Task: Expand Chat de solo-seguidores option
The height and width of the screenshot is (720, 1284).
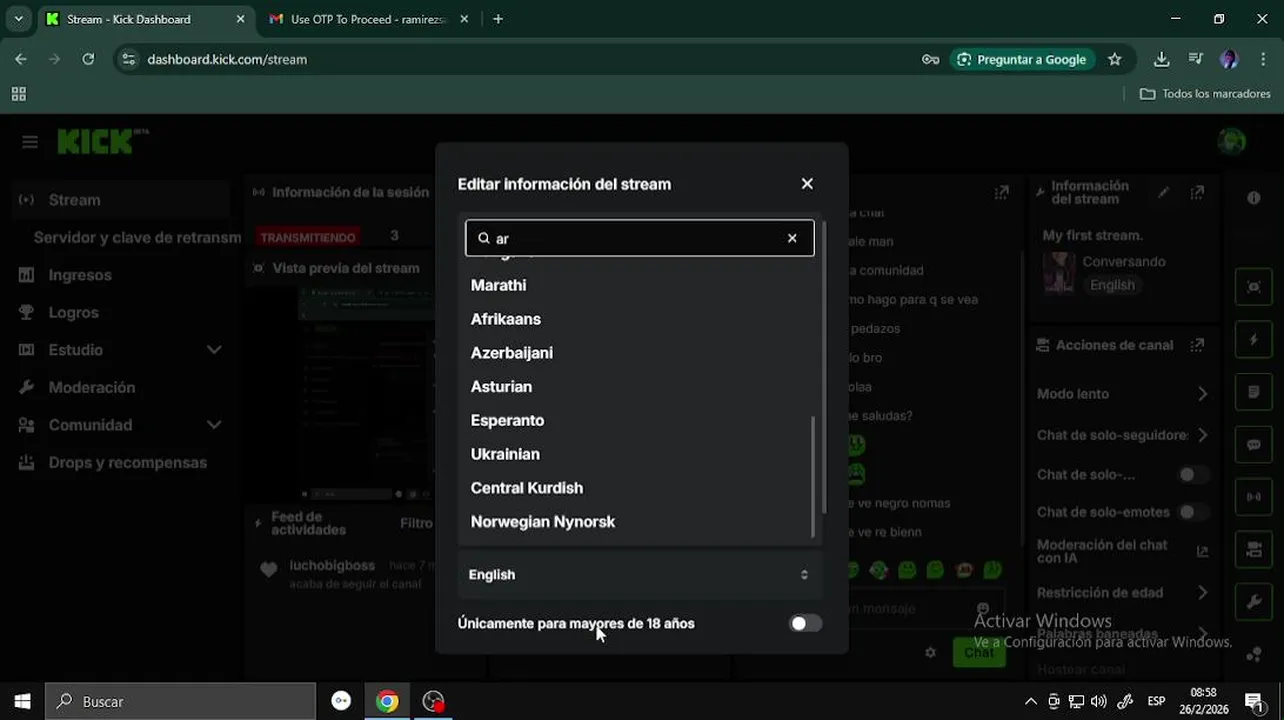Action: [x=1202, y=435]
